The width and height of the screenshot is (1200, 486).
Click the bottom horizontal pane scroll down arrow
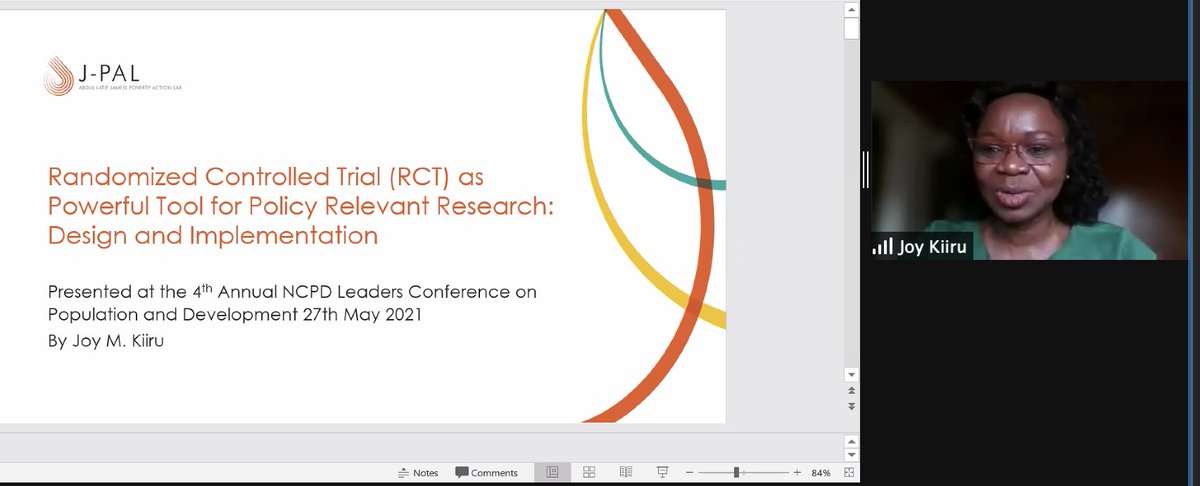pyautogui.click(x=851, y=454)
